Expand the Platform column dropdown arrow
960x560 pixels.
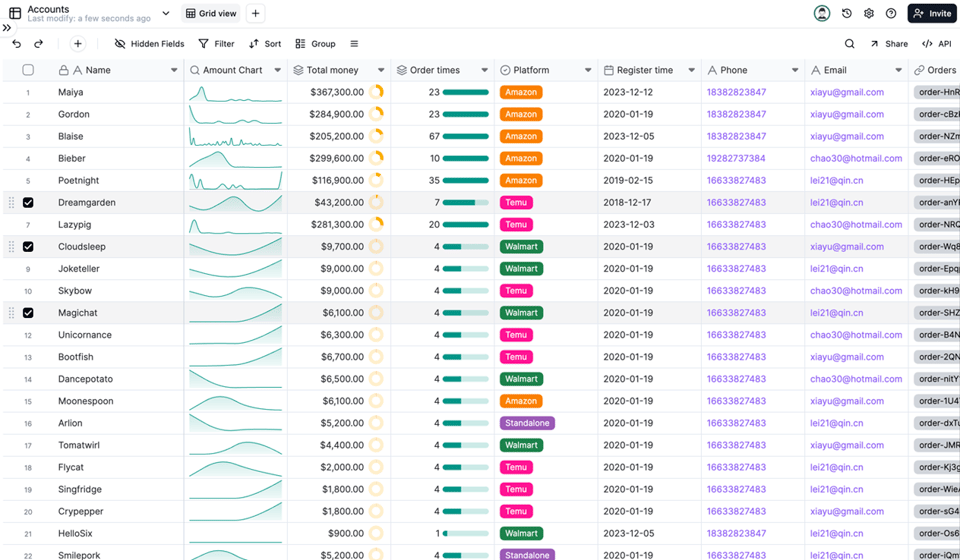(x=587, y=70)
